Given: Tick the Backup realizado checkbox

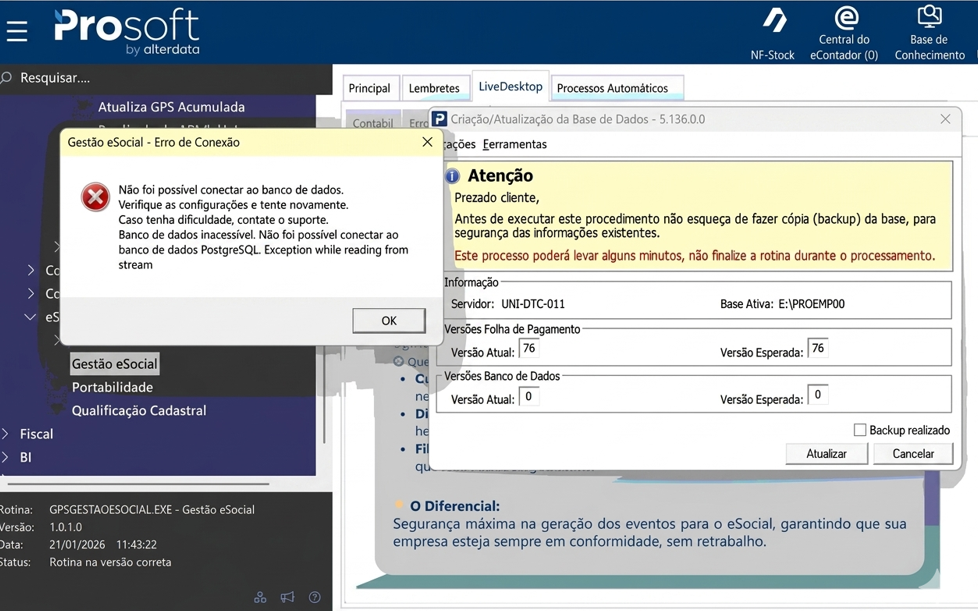Looking at the screenshot, I should click(x=859, y=430).
